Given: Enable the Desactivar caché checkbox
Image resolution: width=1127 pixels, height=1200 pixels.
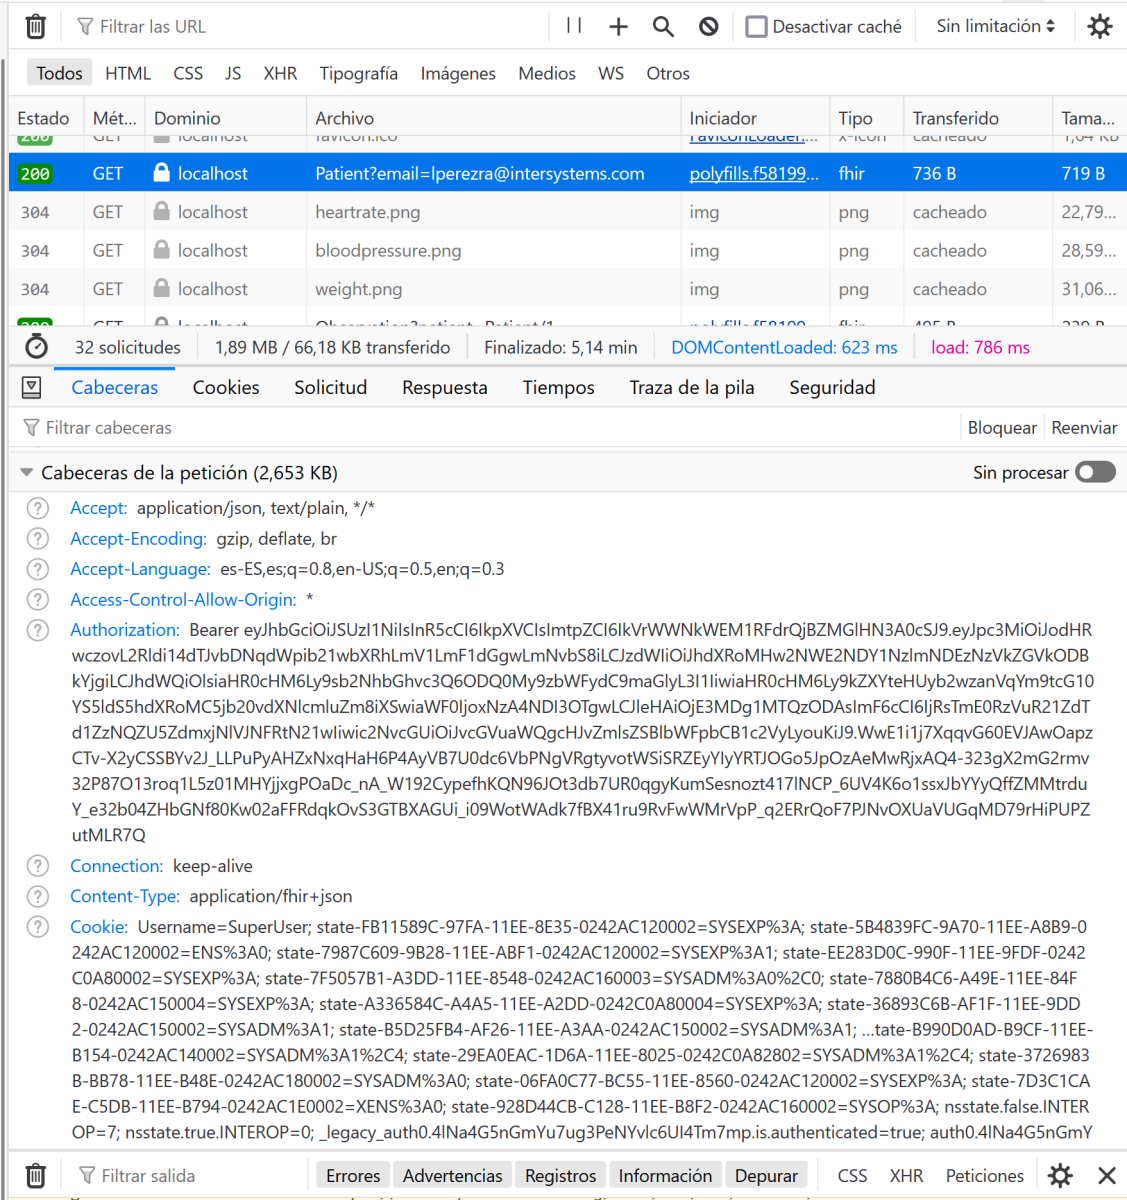Looking at the screenshot, I should pyautogui.click(x=757, y=27).
